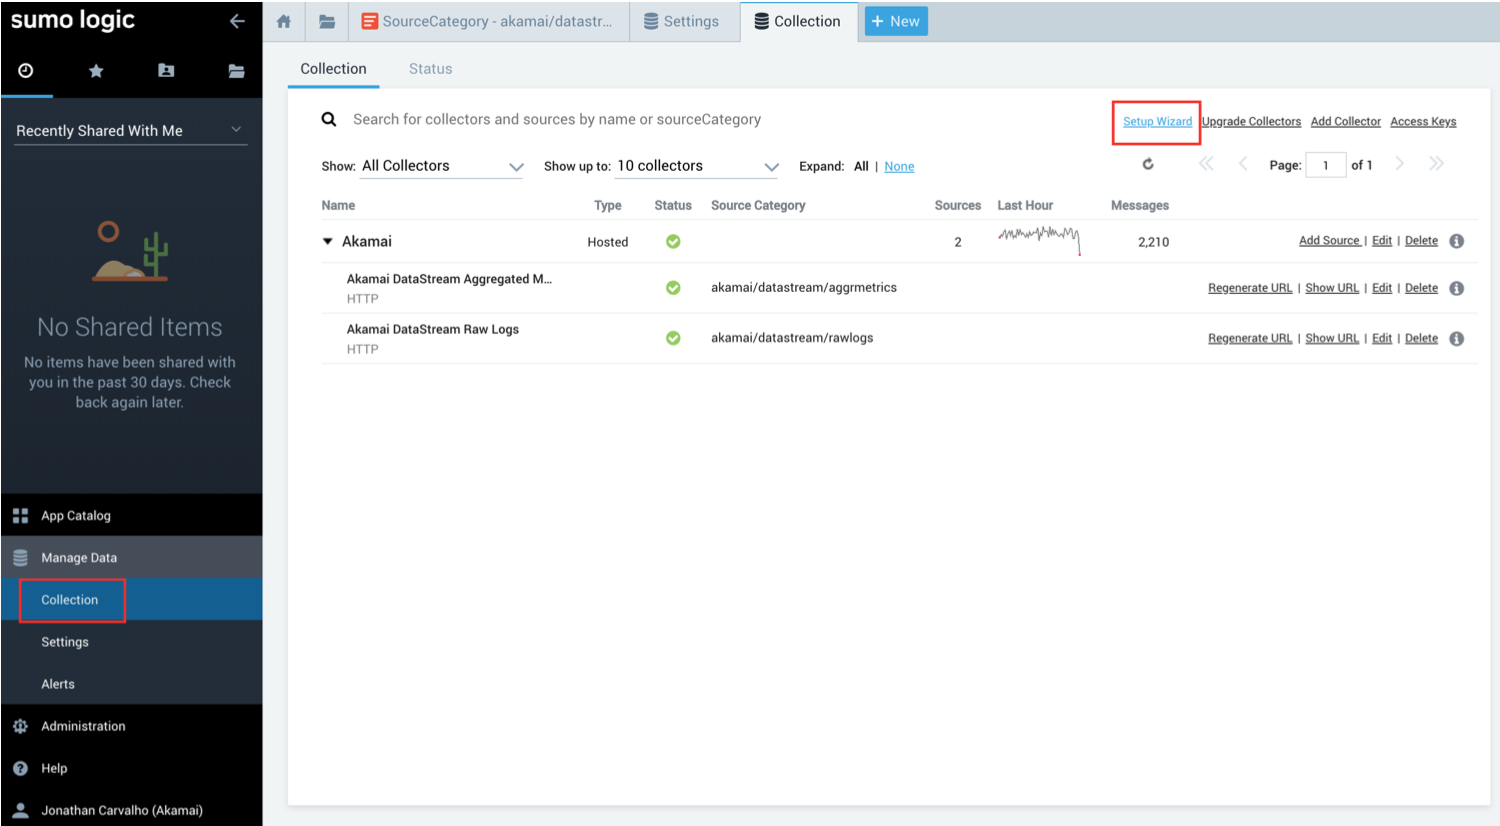
Task: Click the rawlogs source green status icon
Action: click(x=673, y=338)
